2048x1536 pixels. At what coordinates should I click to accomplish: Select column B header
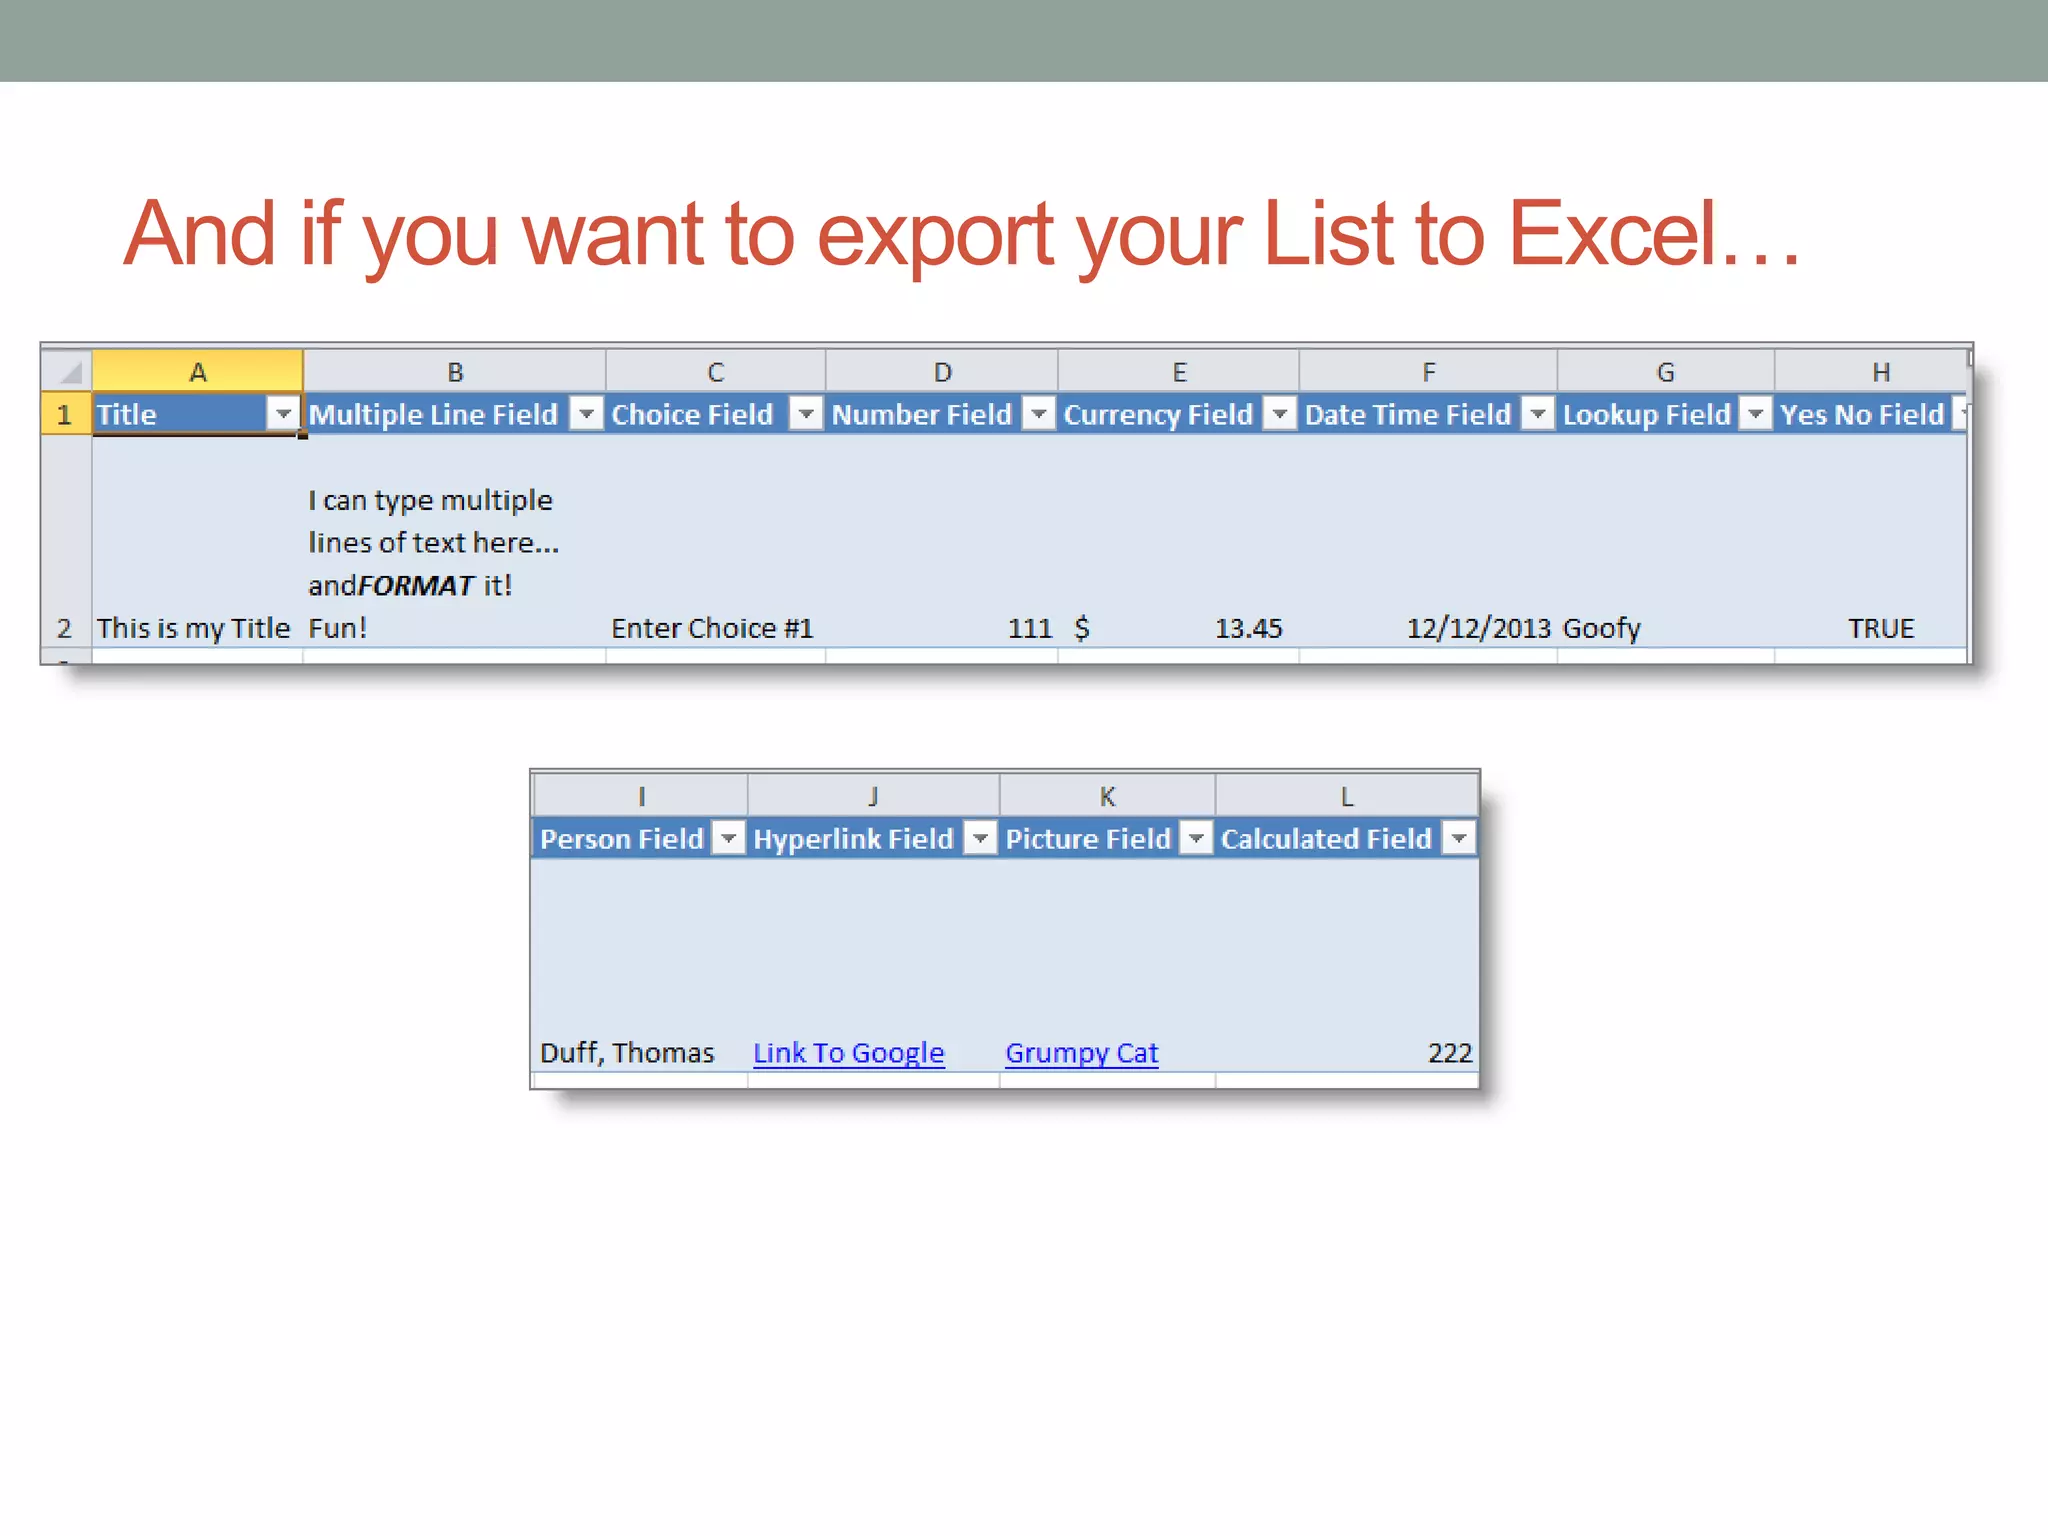click(455, 372)
